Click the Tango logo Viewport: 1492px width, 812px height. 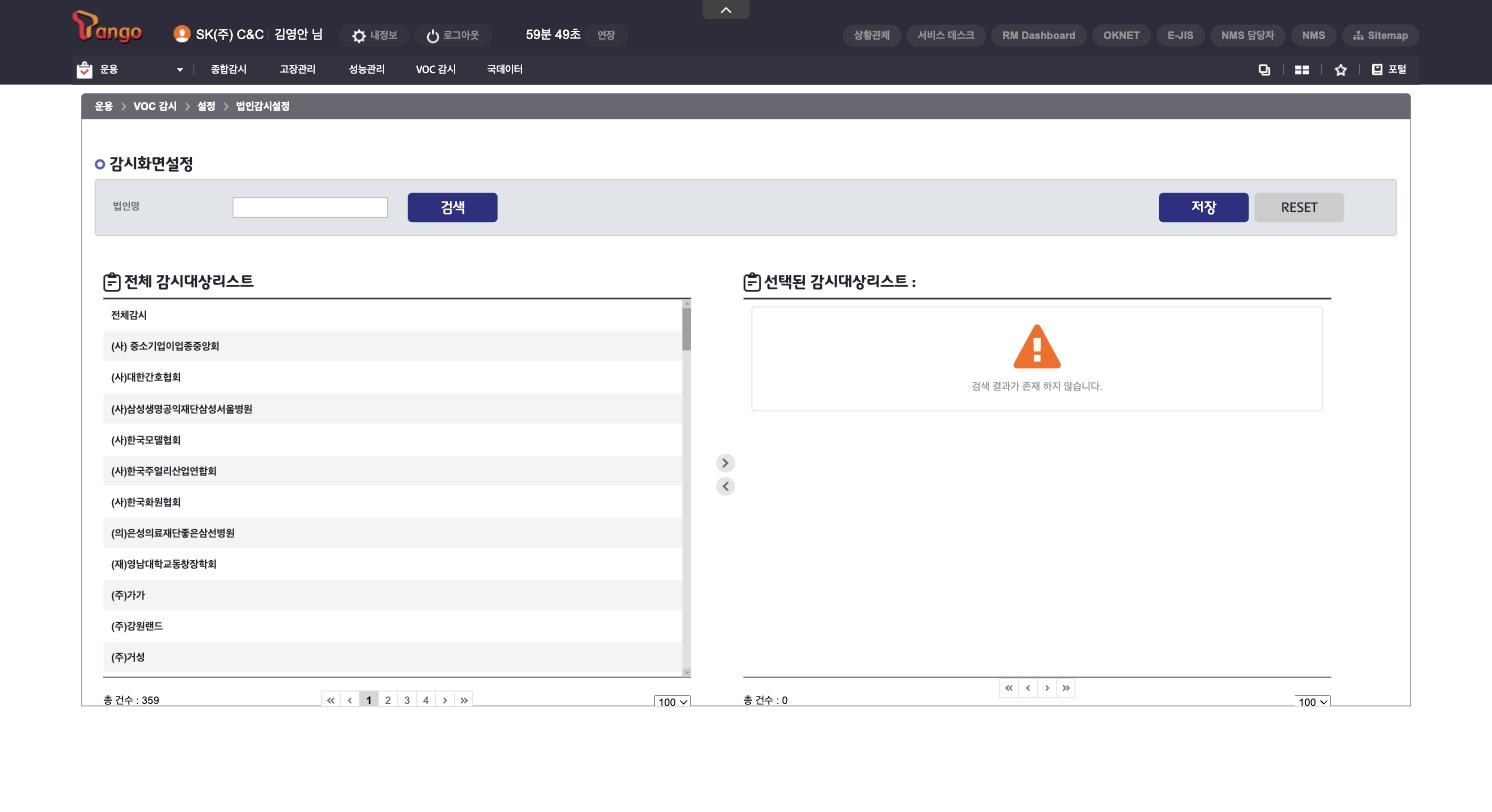[x=107, y=27]
